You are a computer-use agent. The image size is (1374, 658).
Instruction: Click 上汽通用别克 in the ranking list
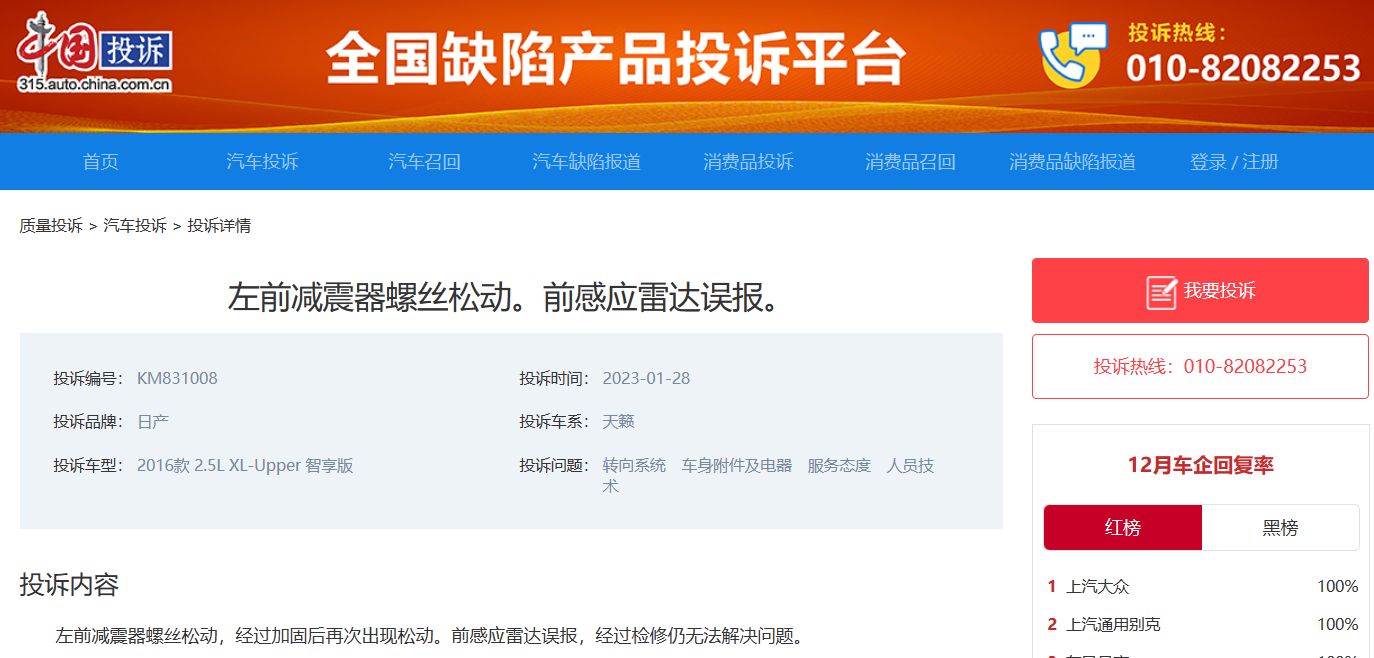[x=1114, y=625]
